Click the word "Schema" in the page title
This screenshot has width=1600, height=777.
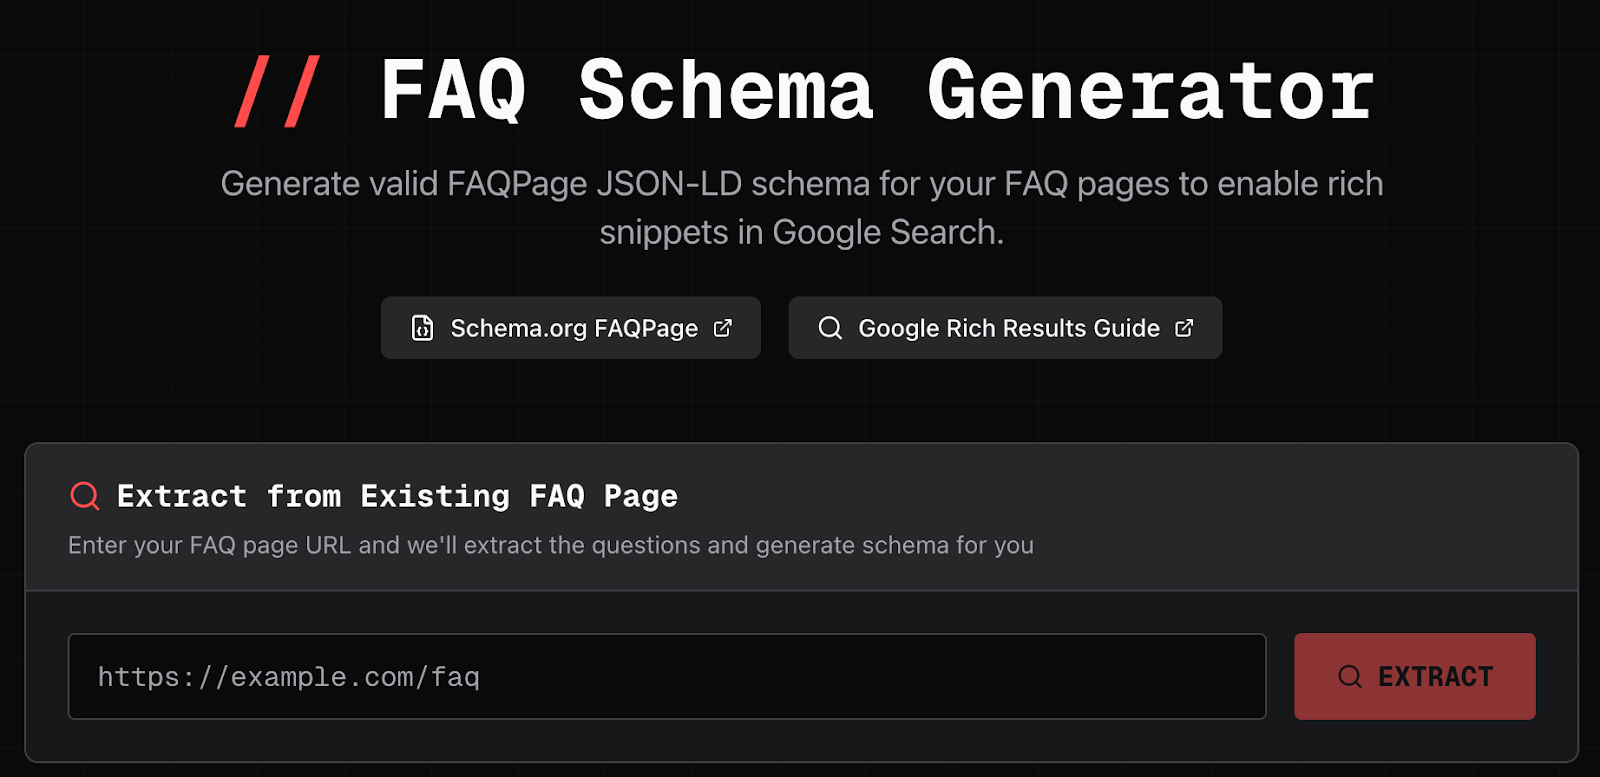click(x=726, y=91)
